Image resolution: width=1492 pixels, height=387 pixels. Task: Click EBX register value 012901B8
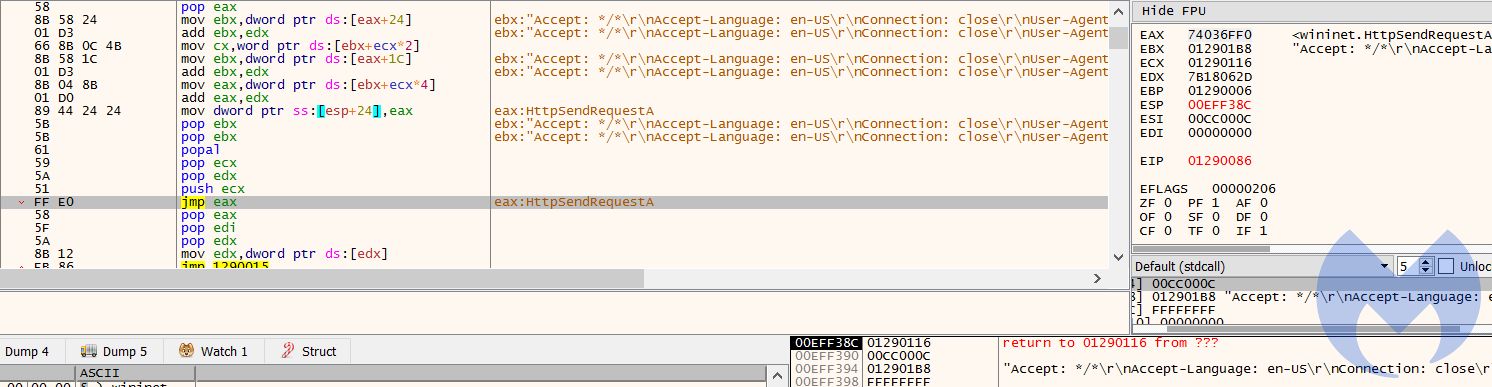pos(1219,49)
